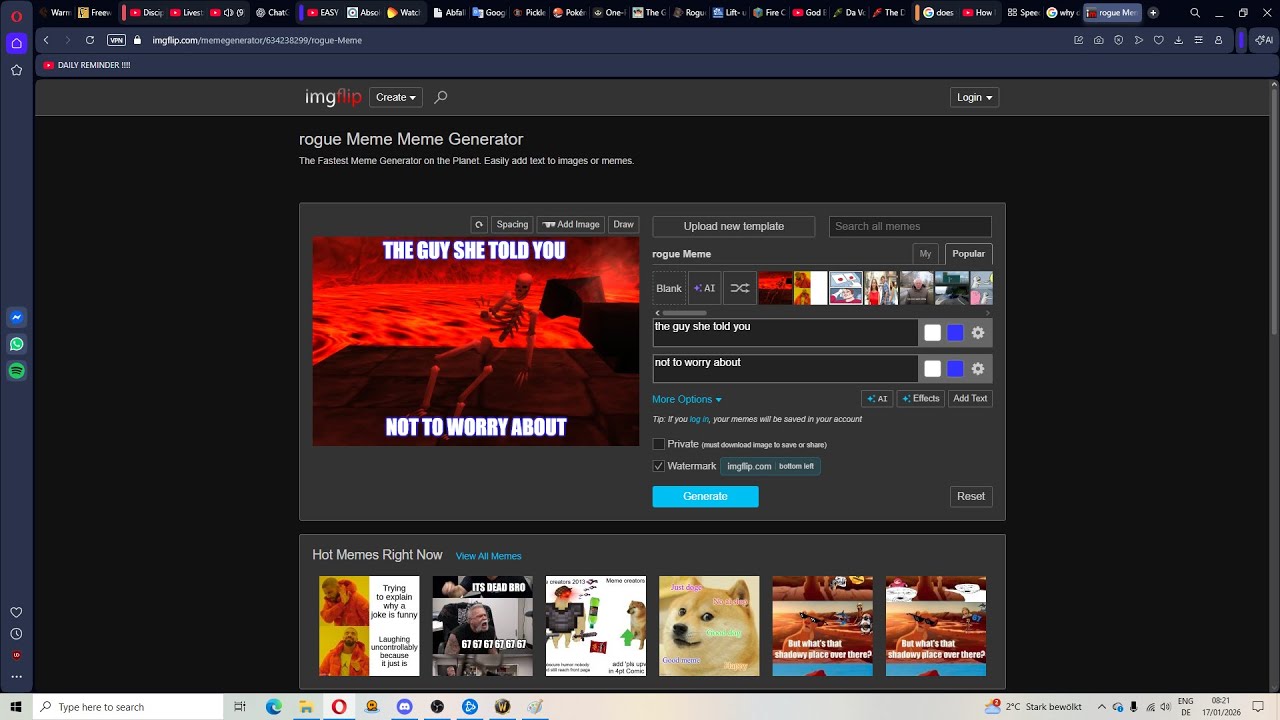Switch to the My templates tab
This screenshot has width=1280, height=720.
(x=925, y=254)
